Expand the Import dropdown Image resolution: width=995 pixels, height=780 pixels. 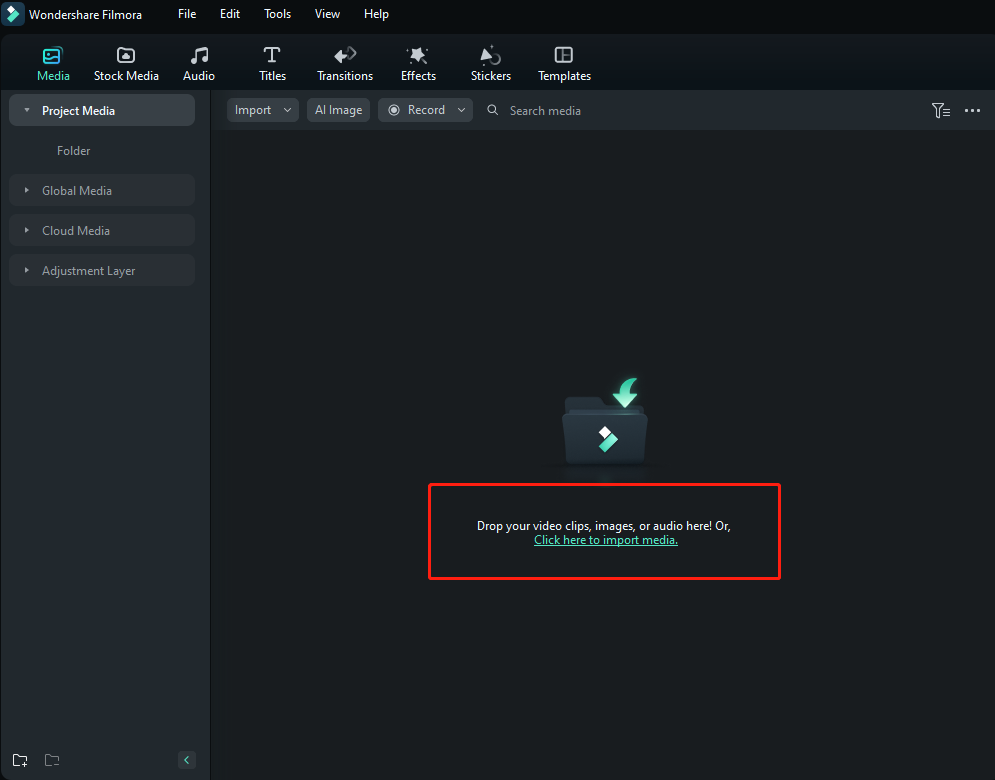(x=288, y=110)
